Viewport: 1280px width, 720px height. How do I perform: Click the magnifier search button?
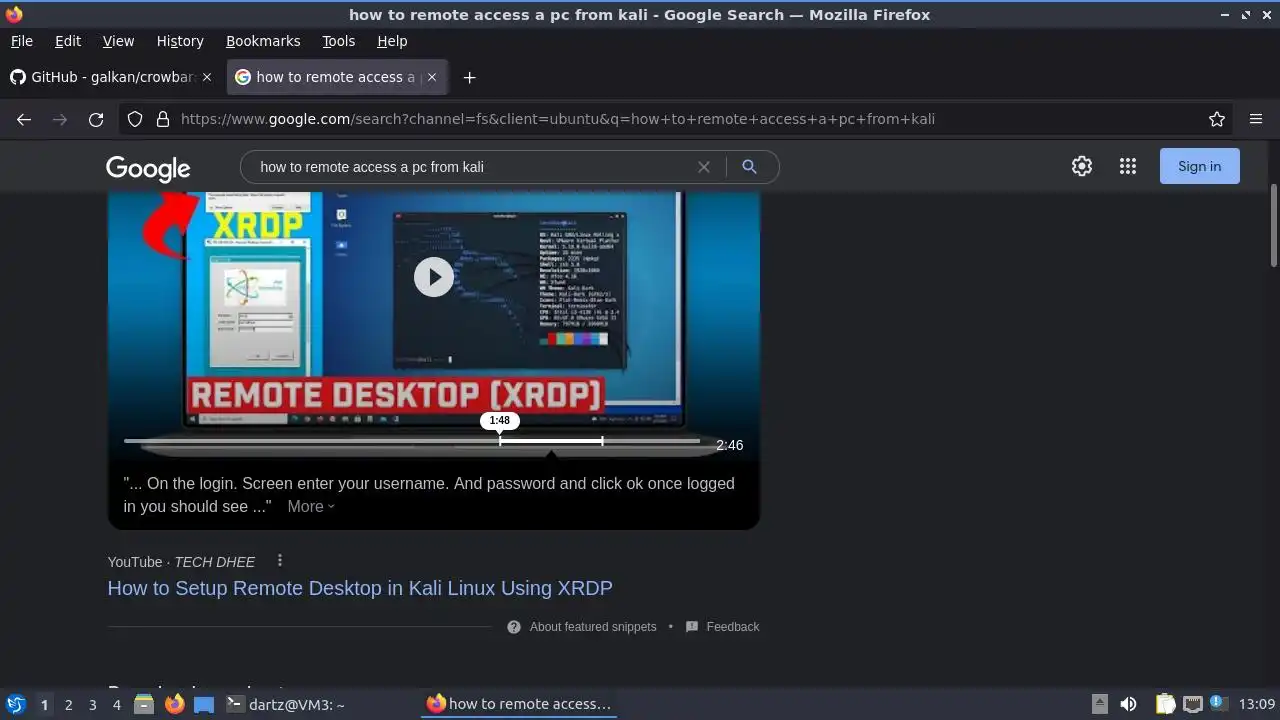(x=749, y=167)
